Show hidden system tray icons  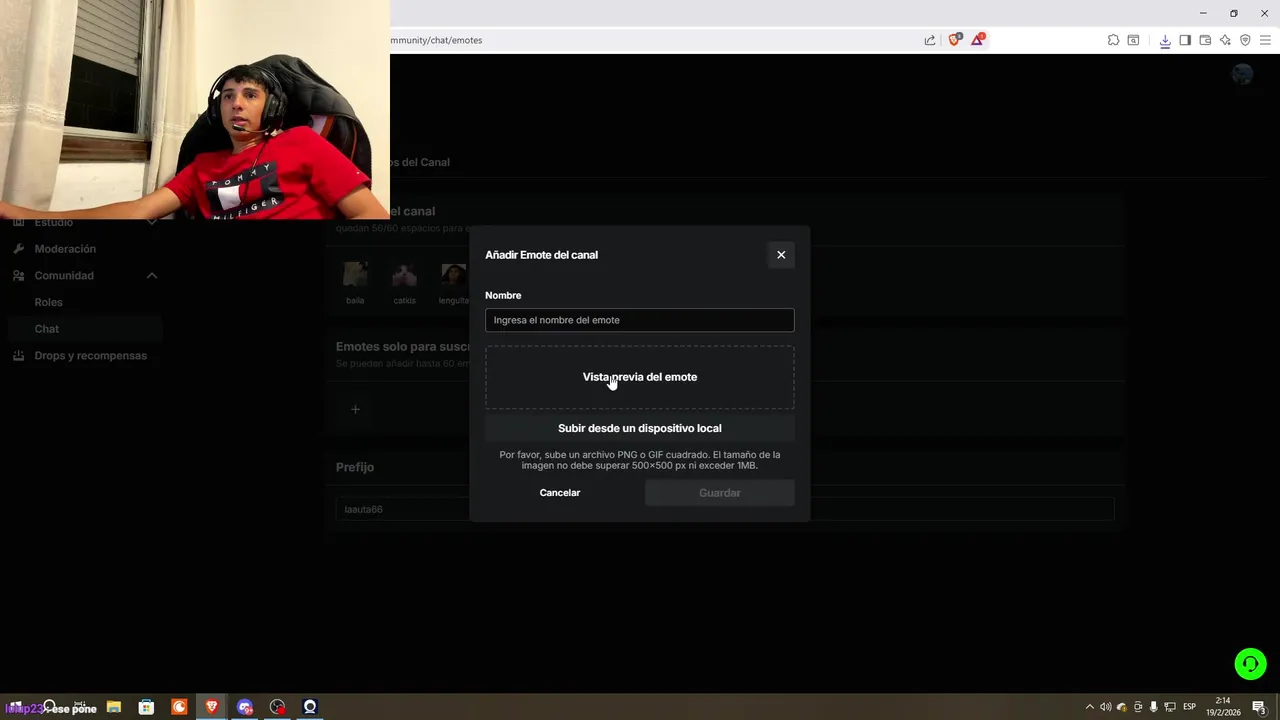tap(1090, 707)
